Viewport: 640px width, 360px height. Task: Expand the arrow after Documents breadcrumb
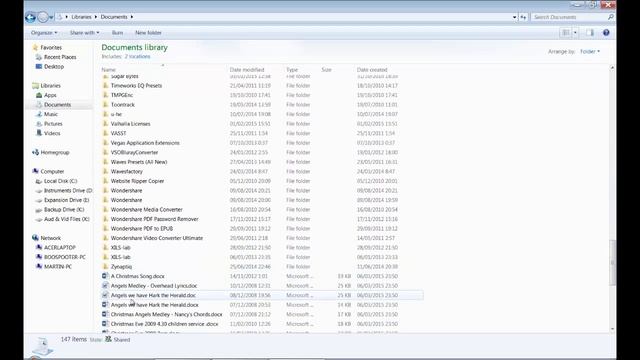click(x=131, y=17)
